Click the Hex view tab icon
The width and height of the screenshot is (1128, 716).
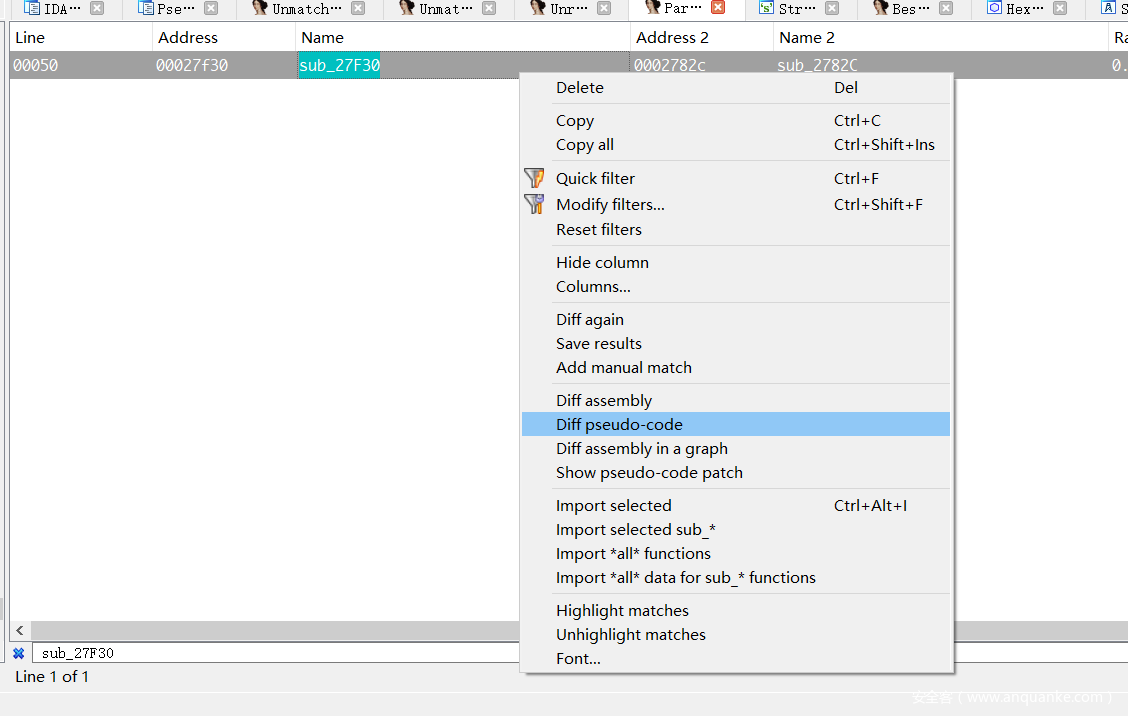click(994, 8)
